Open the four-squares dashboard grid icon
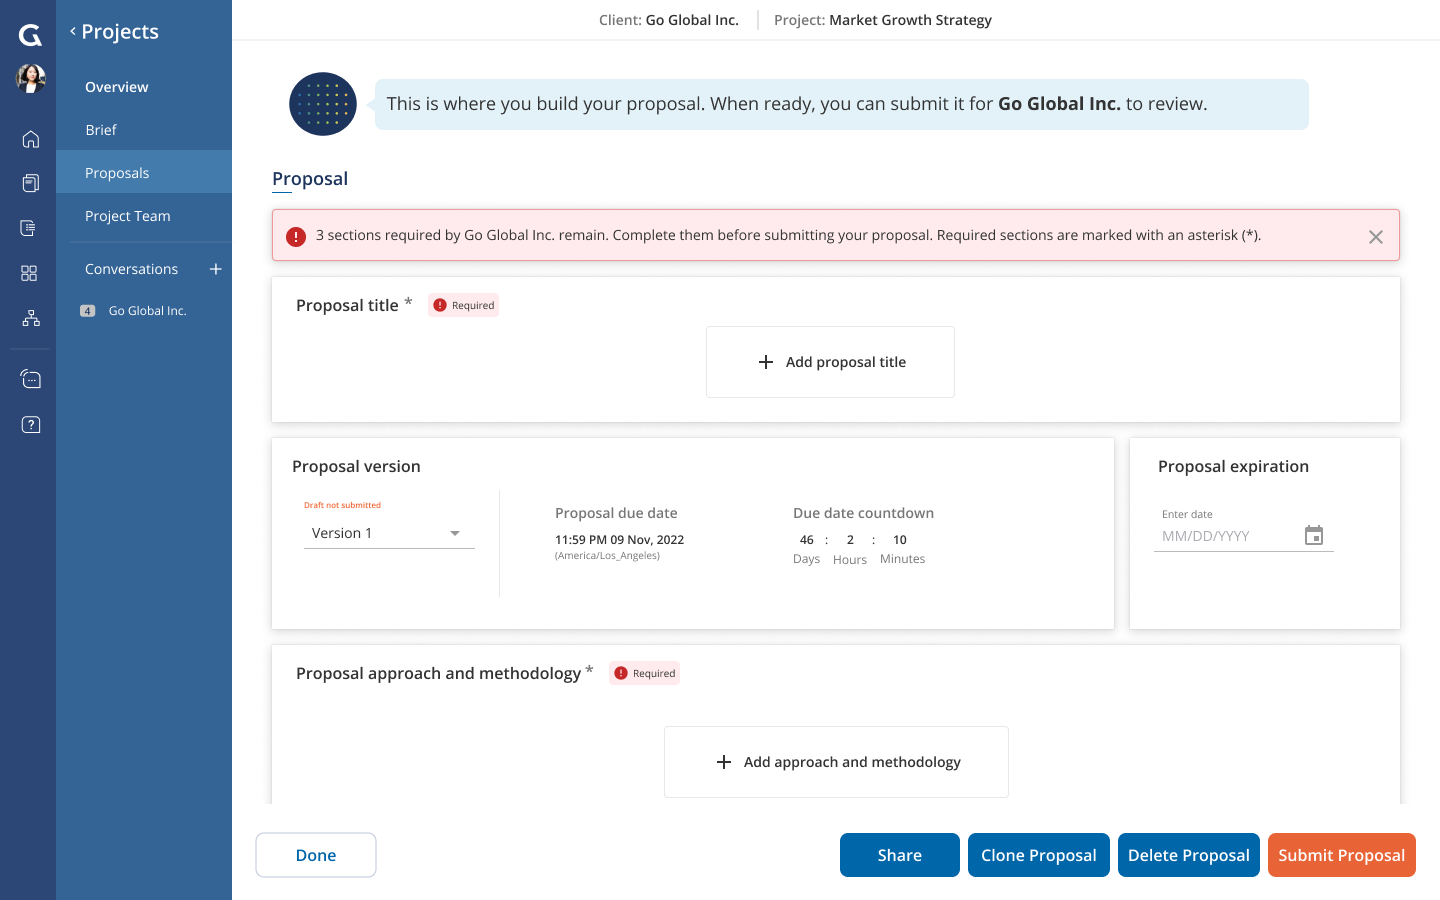Image resolution: width=1440 pixels, height=900 pixels. pos(29,273)
